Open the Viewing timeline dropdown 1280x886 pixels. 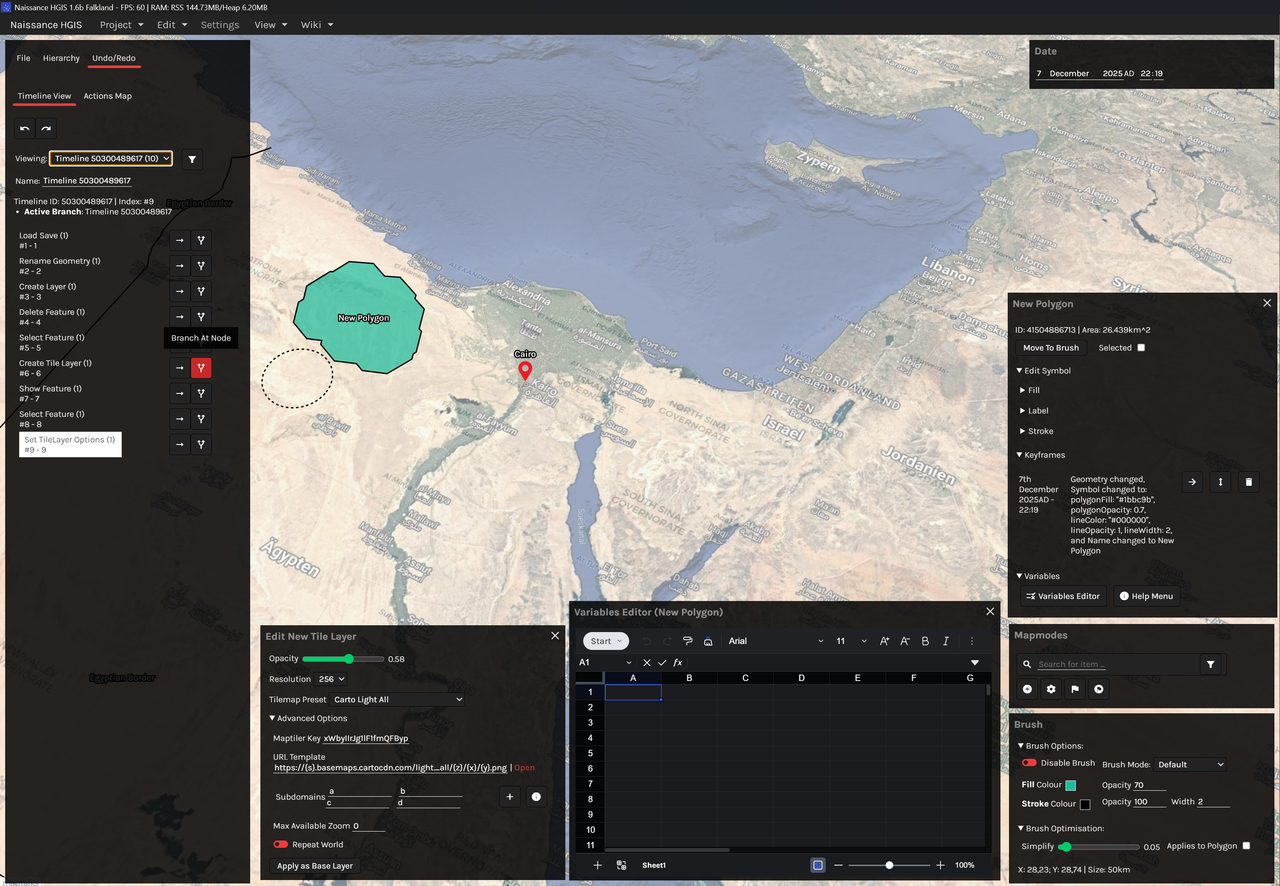[x=111, y=158]
